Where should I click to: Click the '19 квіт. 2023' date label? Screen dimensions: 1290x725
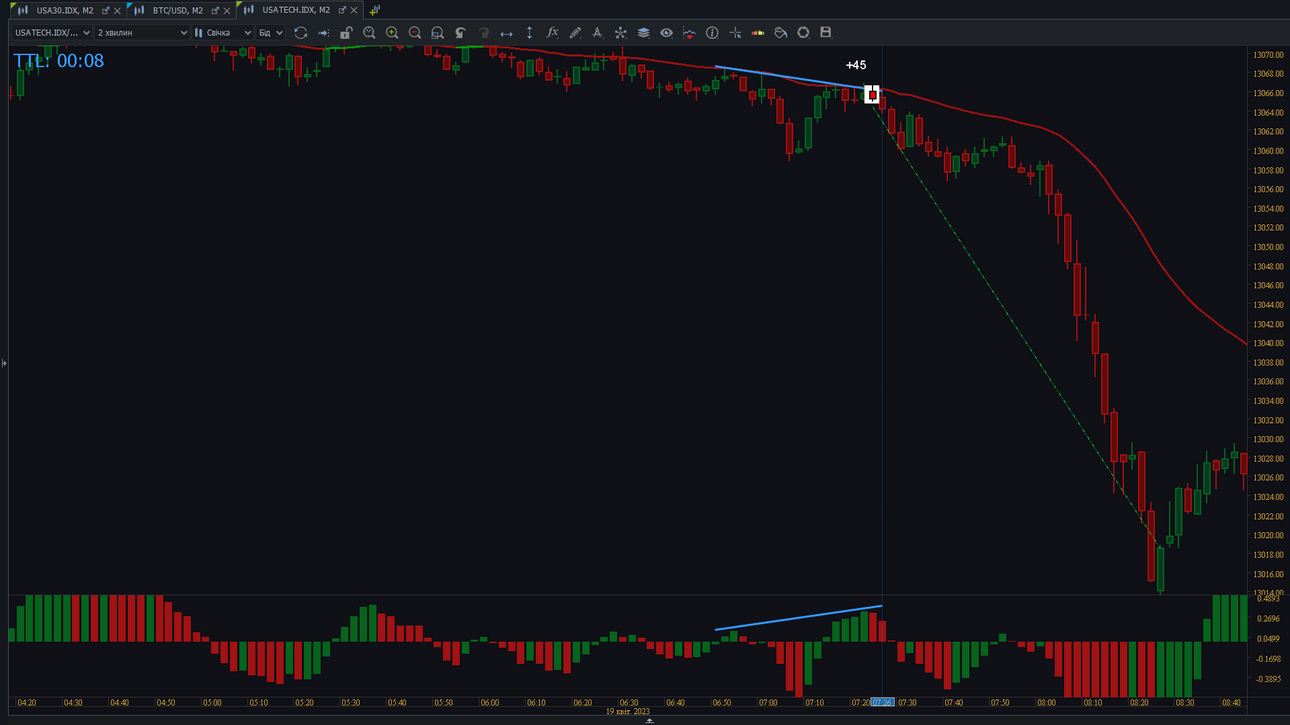tap(628, 712)
